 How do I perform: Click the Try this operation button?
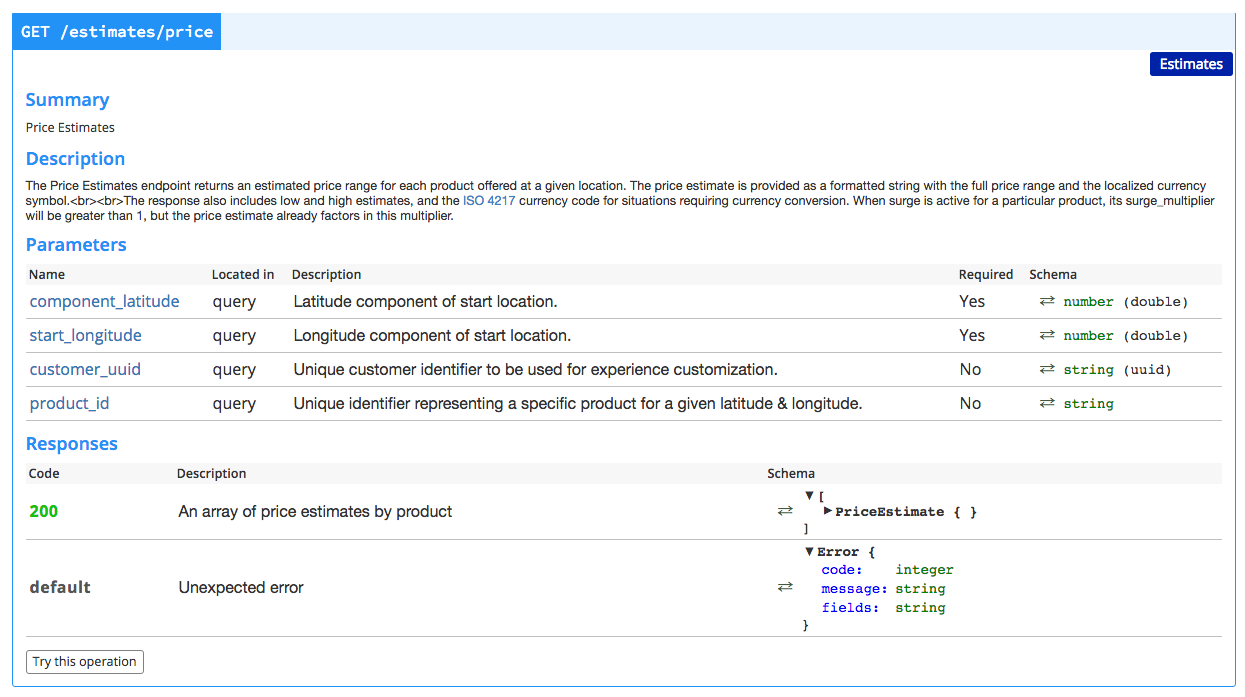tap(84, 661)
